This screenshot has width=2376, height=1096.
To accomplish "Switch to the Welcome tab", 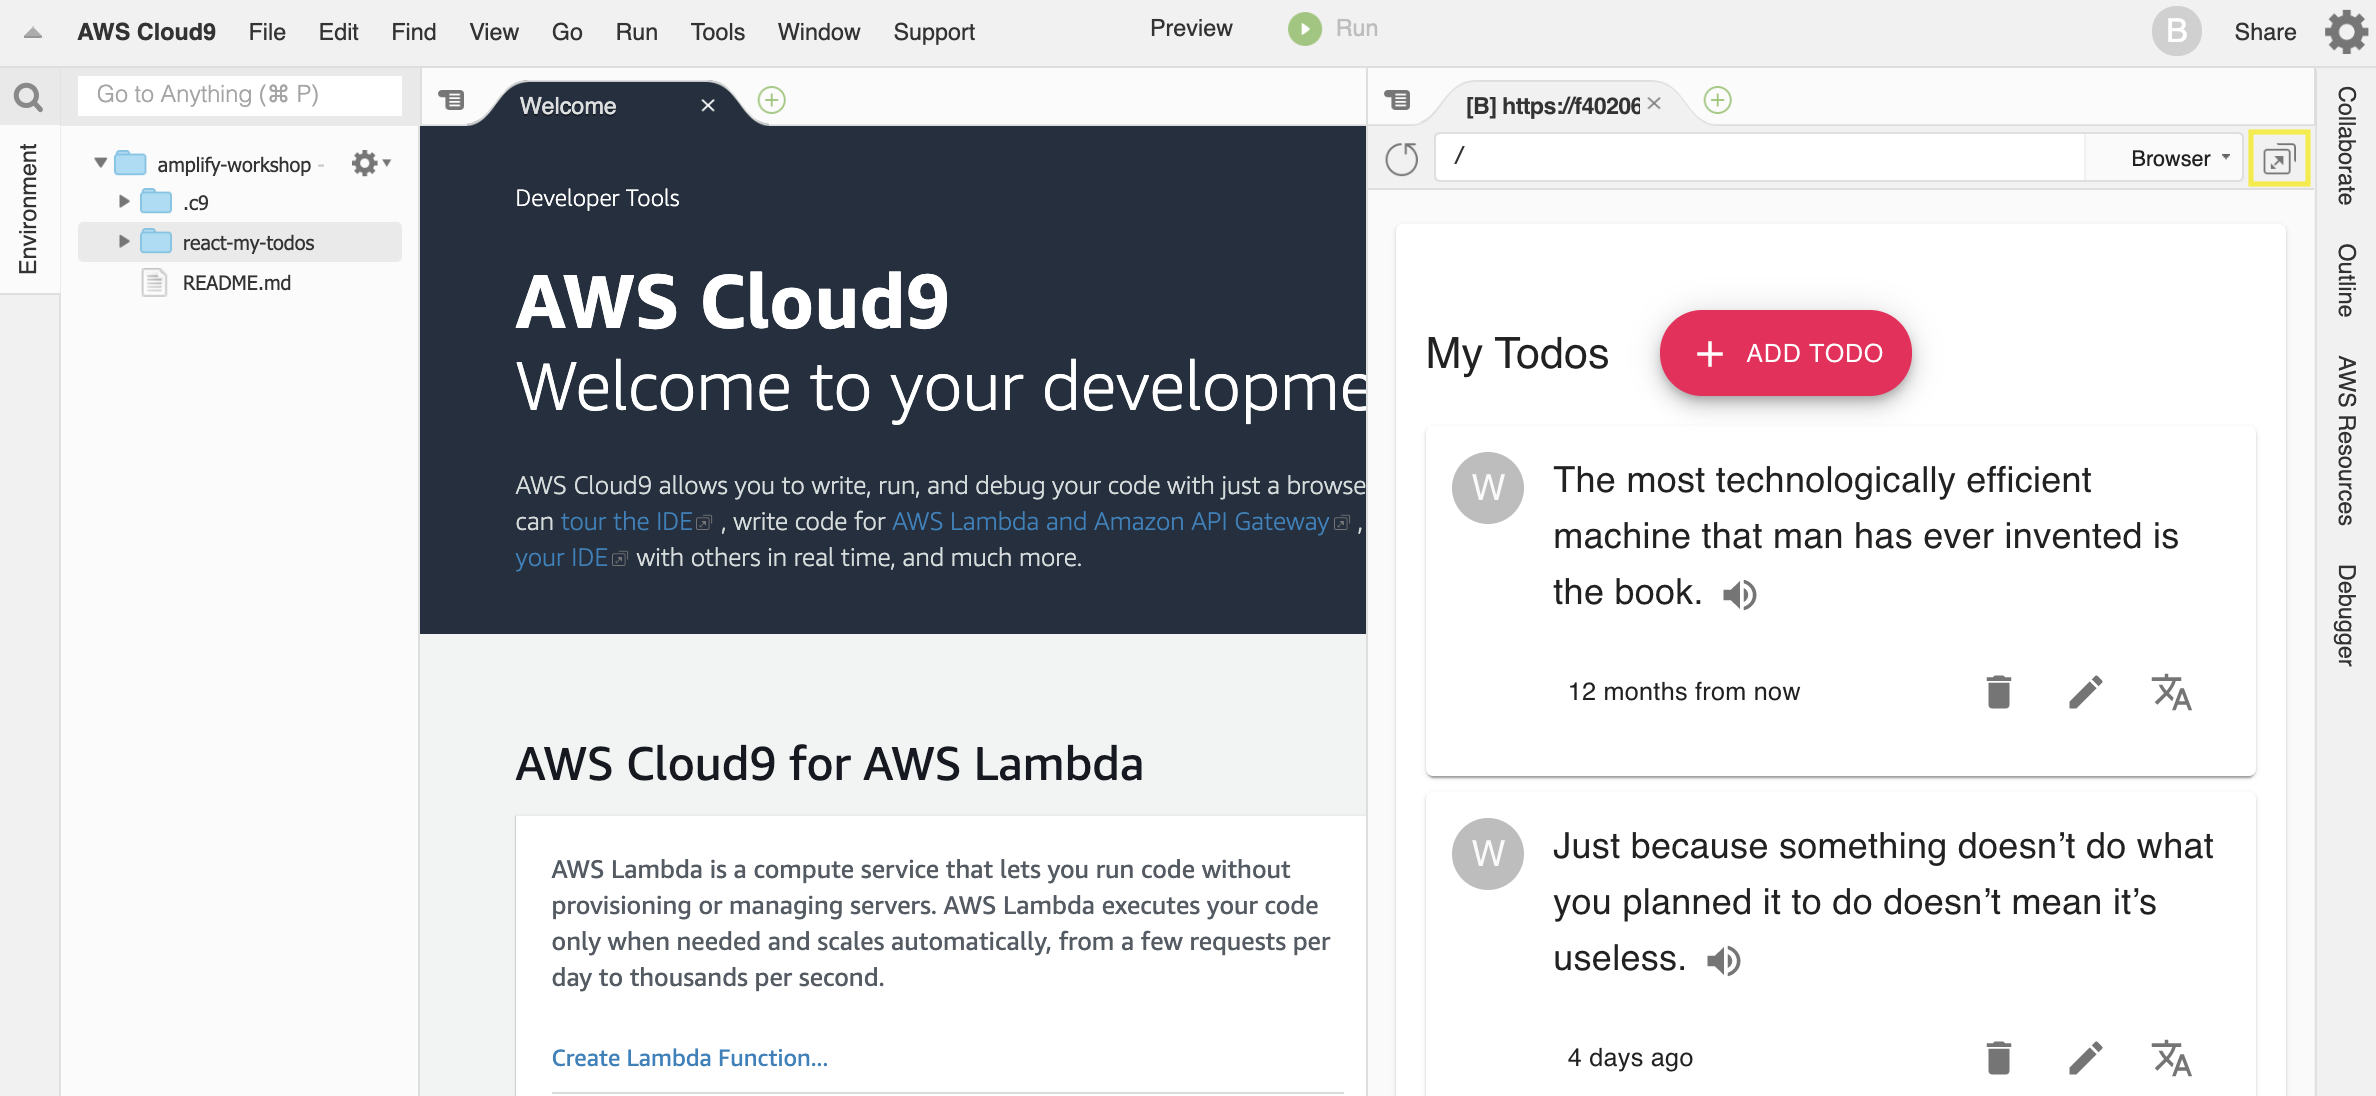I will click(x=568, y=106).
